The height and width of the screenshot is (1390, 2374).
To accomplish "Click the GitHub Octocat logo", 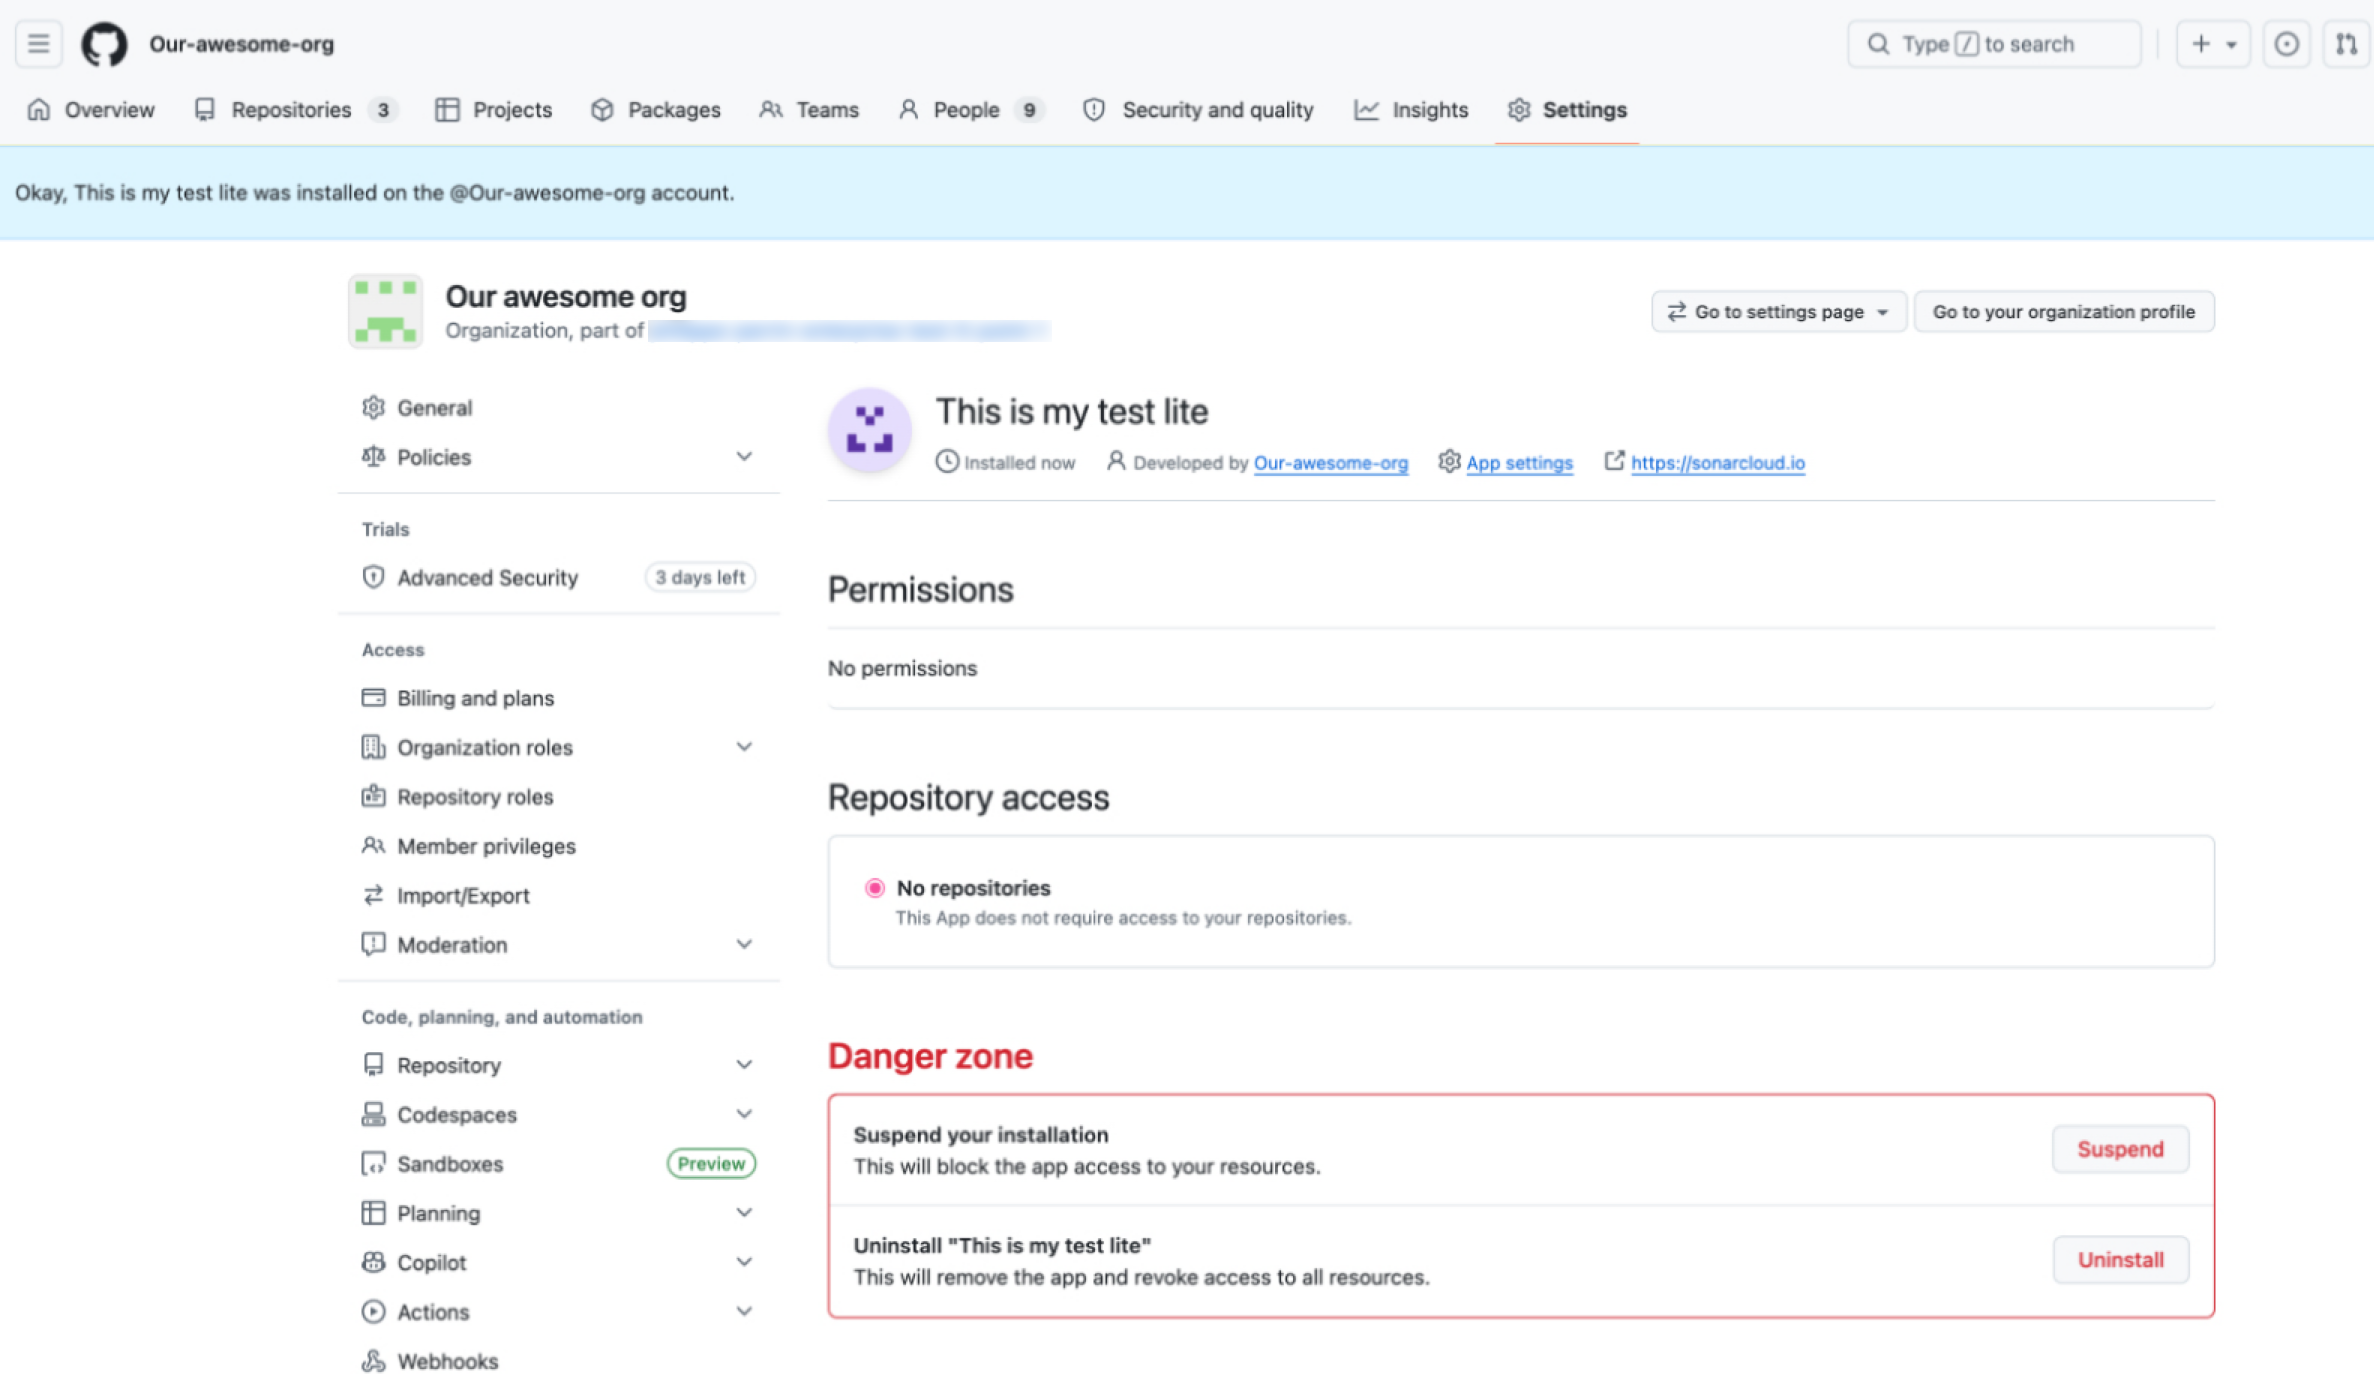I will tap(104, 44).
